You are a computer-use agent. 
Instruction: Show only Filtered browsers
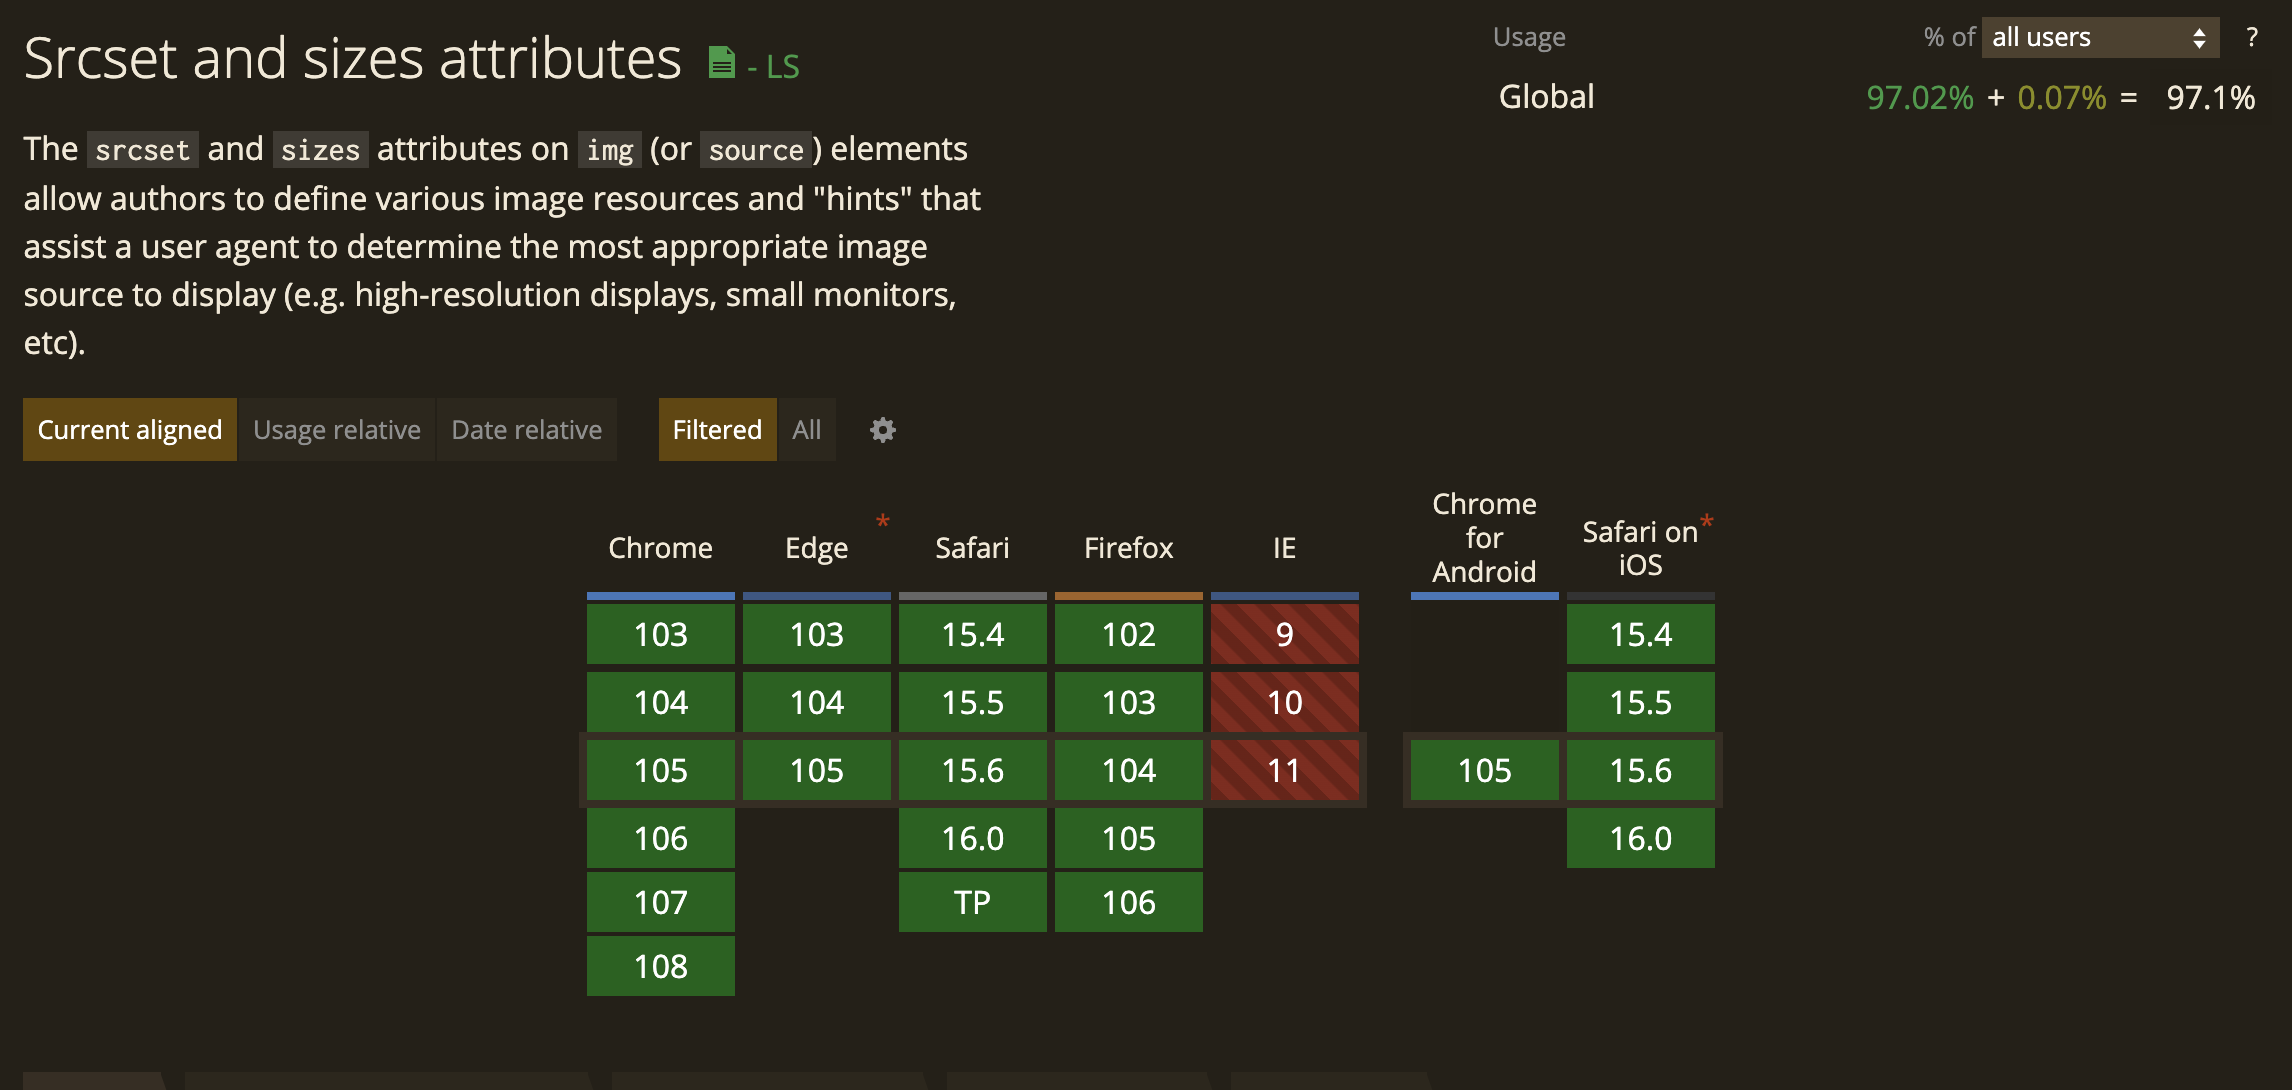coord(717,430)
